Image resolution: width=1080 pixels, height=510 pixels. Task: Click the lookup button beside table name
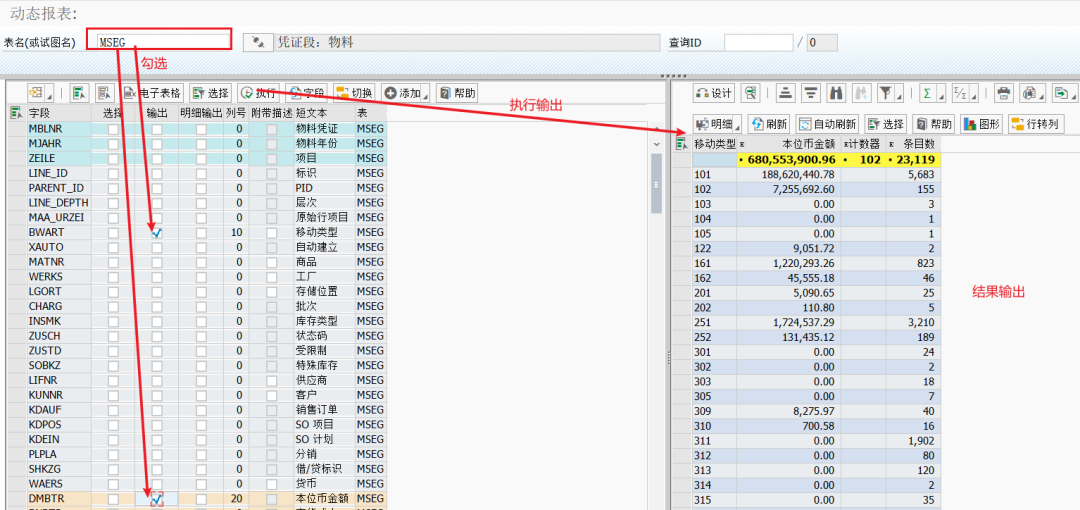point(258,42)
